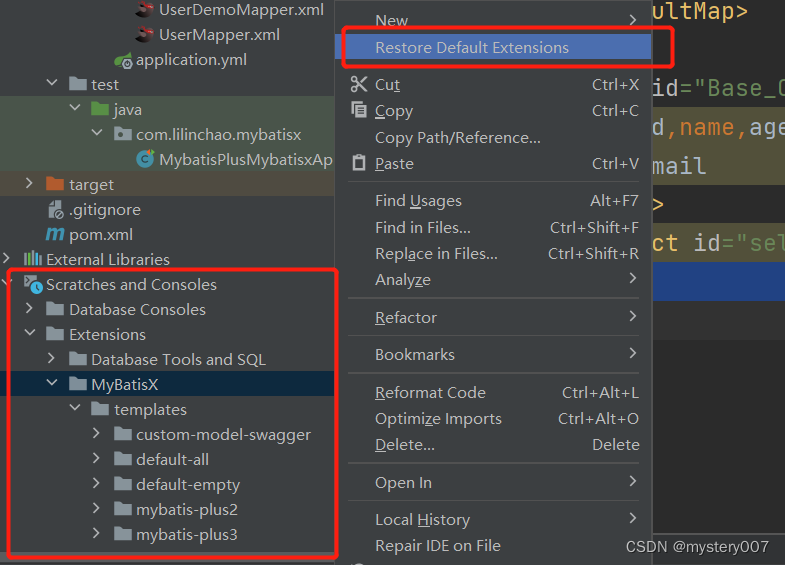Click the Scratches and Consoles icon
Screen dimensions: 785x565
coord(33,284)
